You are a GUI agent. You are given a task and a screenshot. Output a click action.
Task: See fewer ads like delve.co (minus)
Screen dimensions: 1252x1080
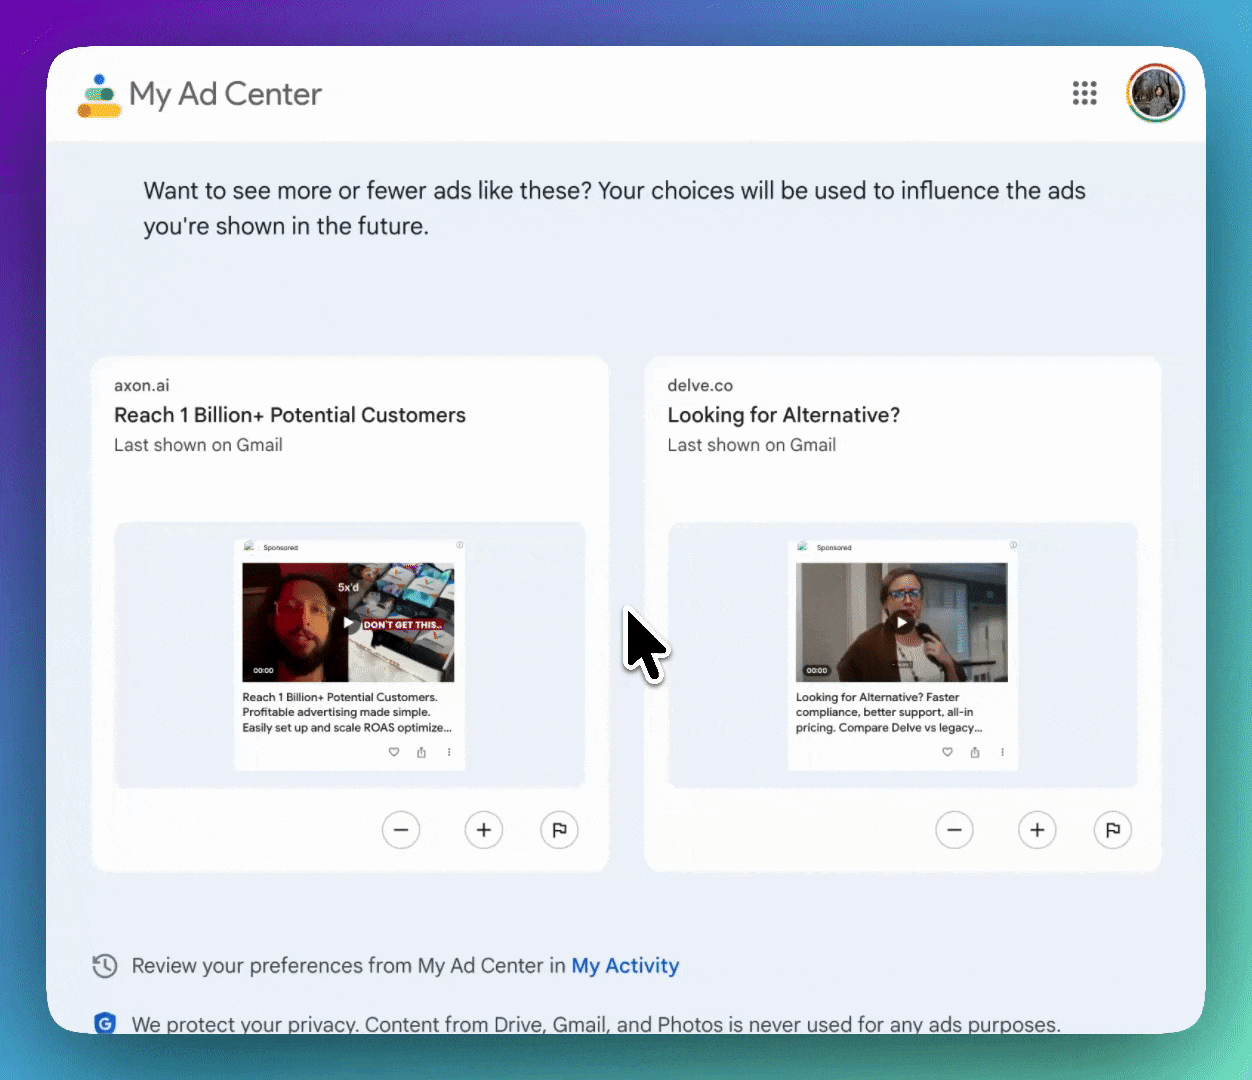[x=954, y=830]
